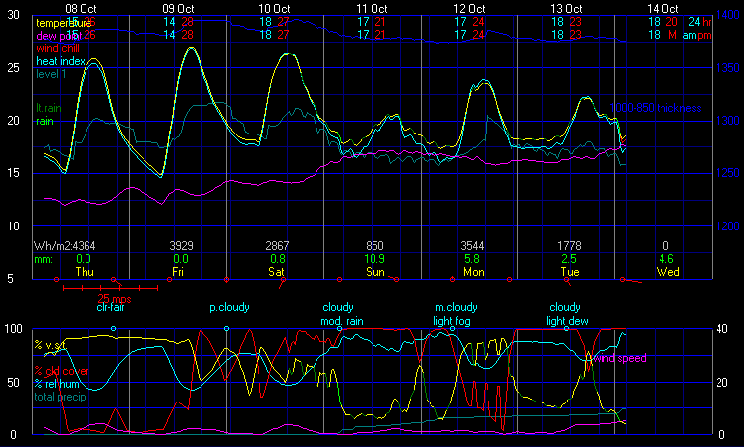Click the "13 Oct" date header

(x=566, y=9)
